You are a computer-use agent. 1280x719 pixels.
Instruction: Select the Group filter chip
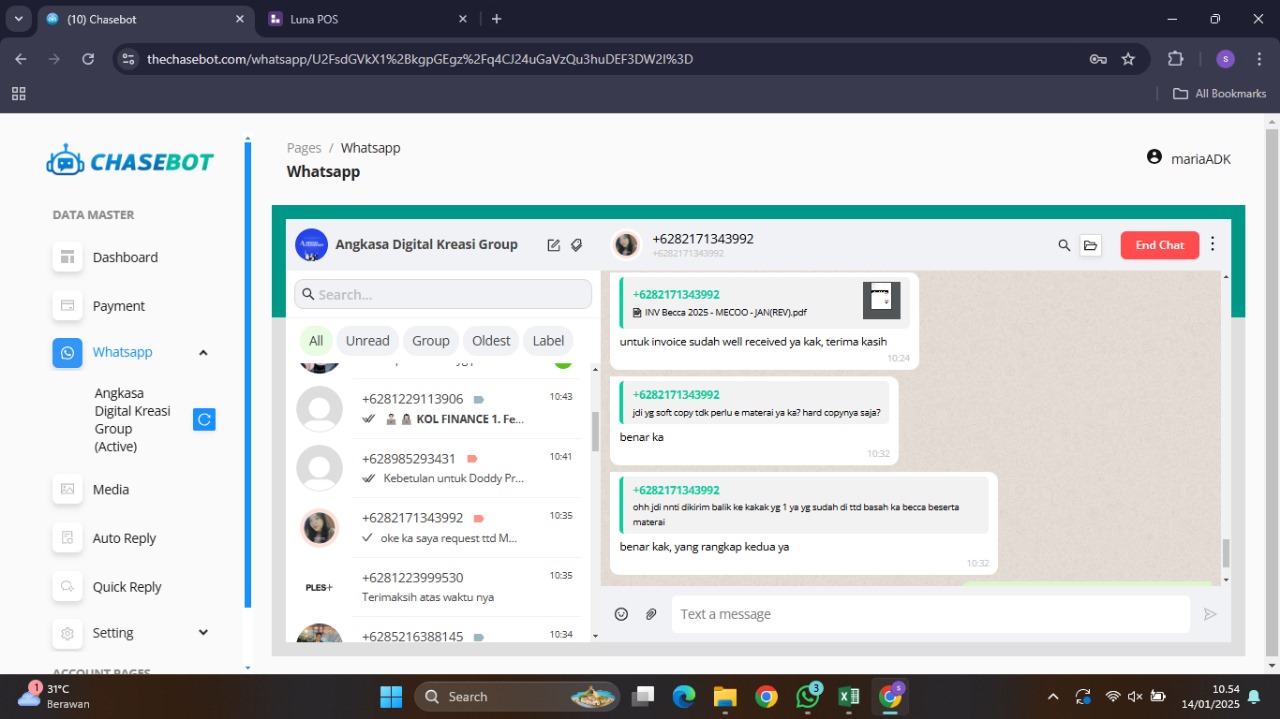[431, 341]
